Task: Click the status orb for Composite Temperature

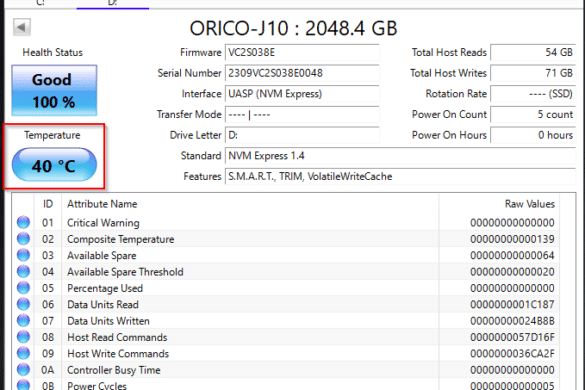Action: (x=23, y=238)
